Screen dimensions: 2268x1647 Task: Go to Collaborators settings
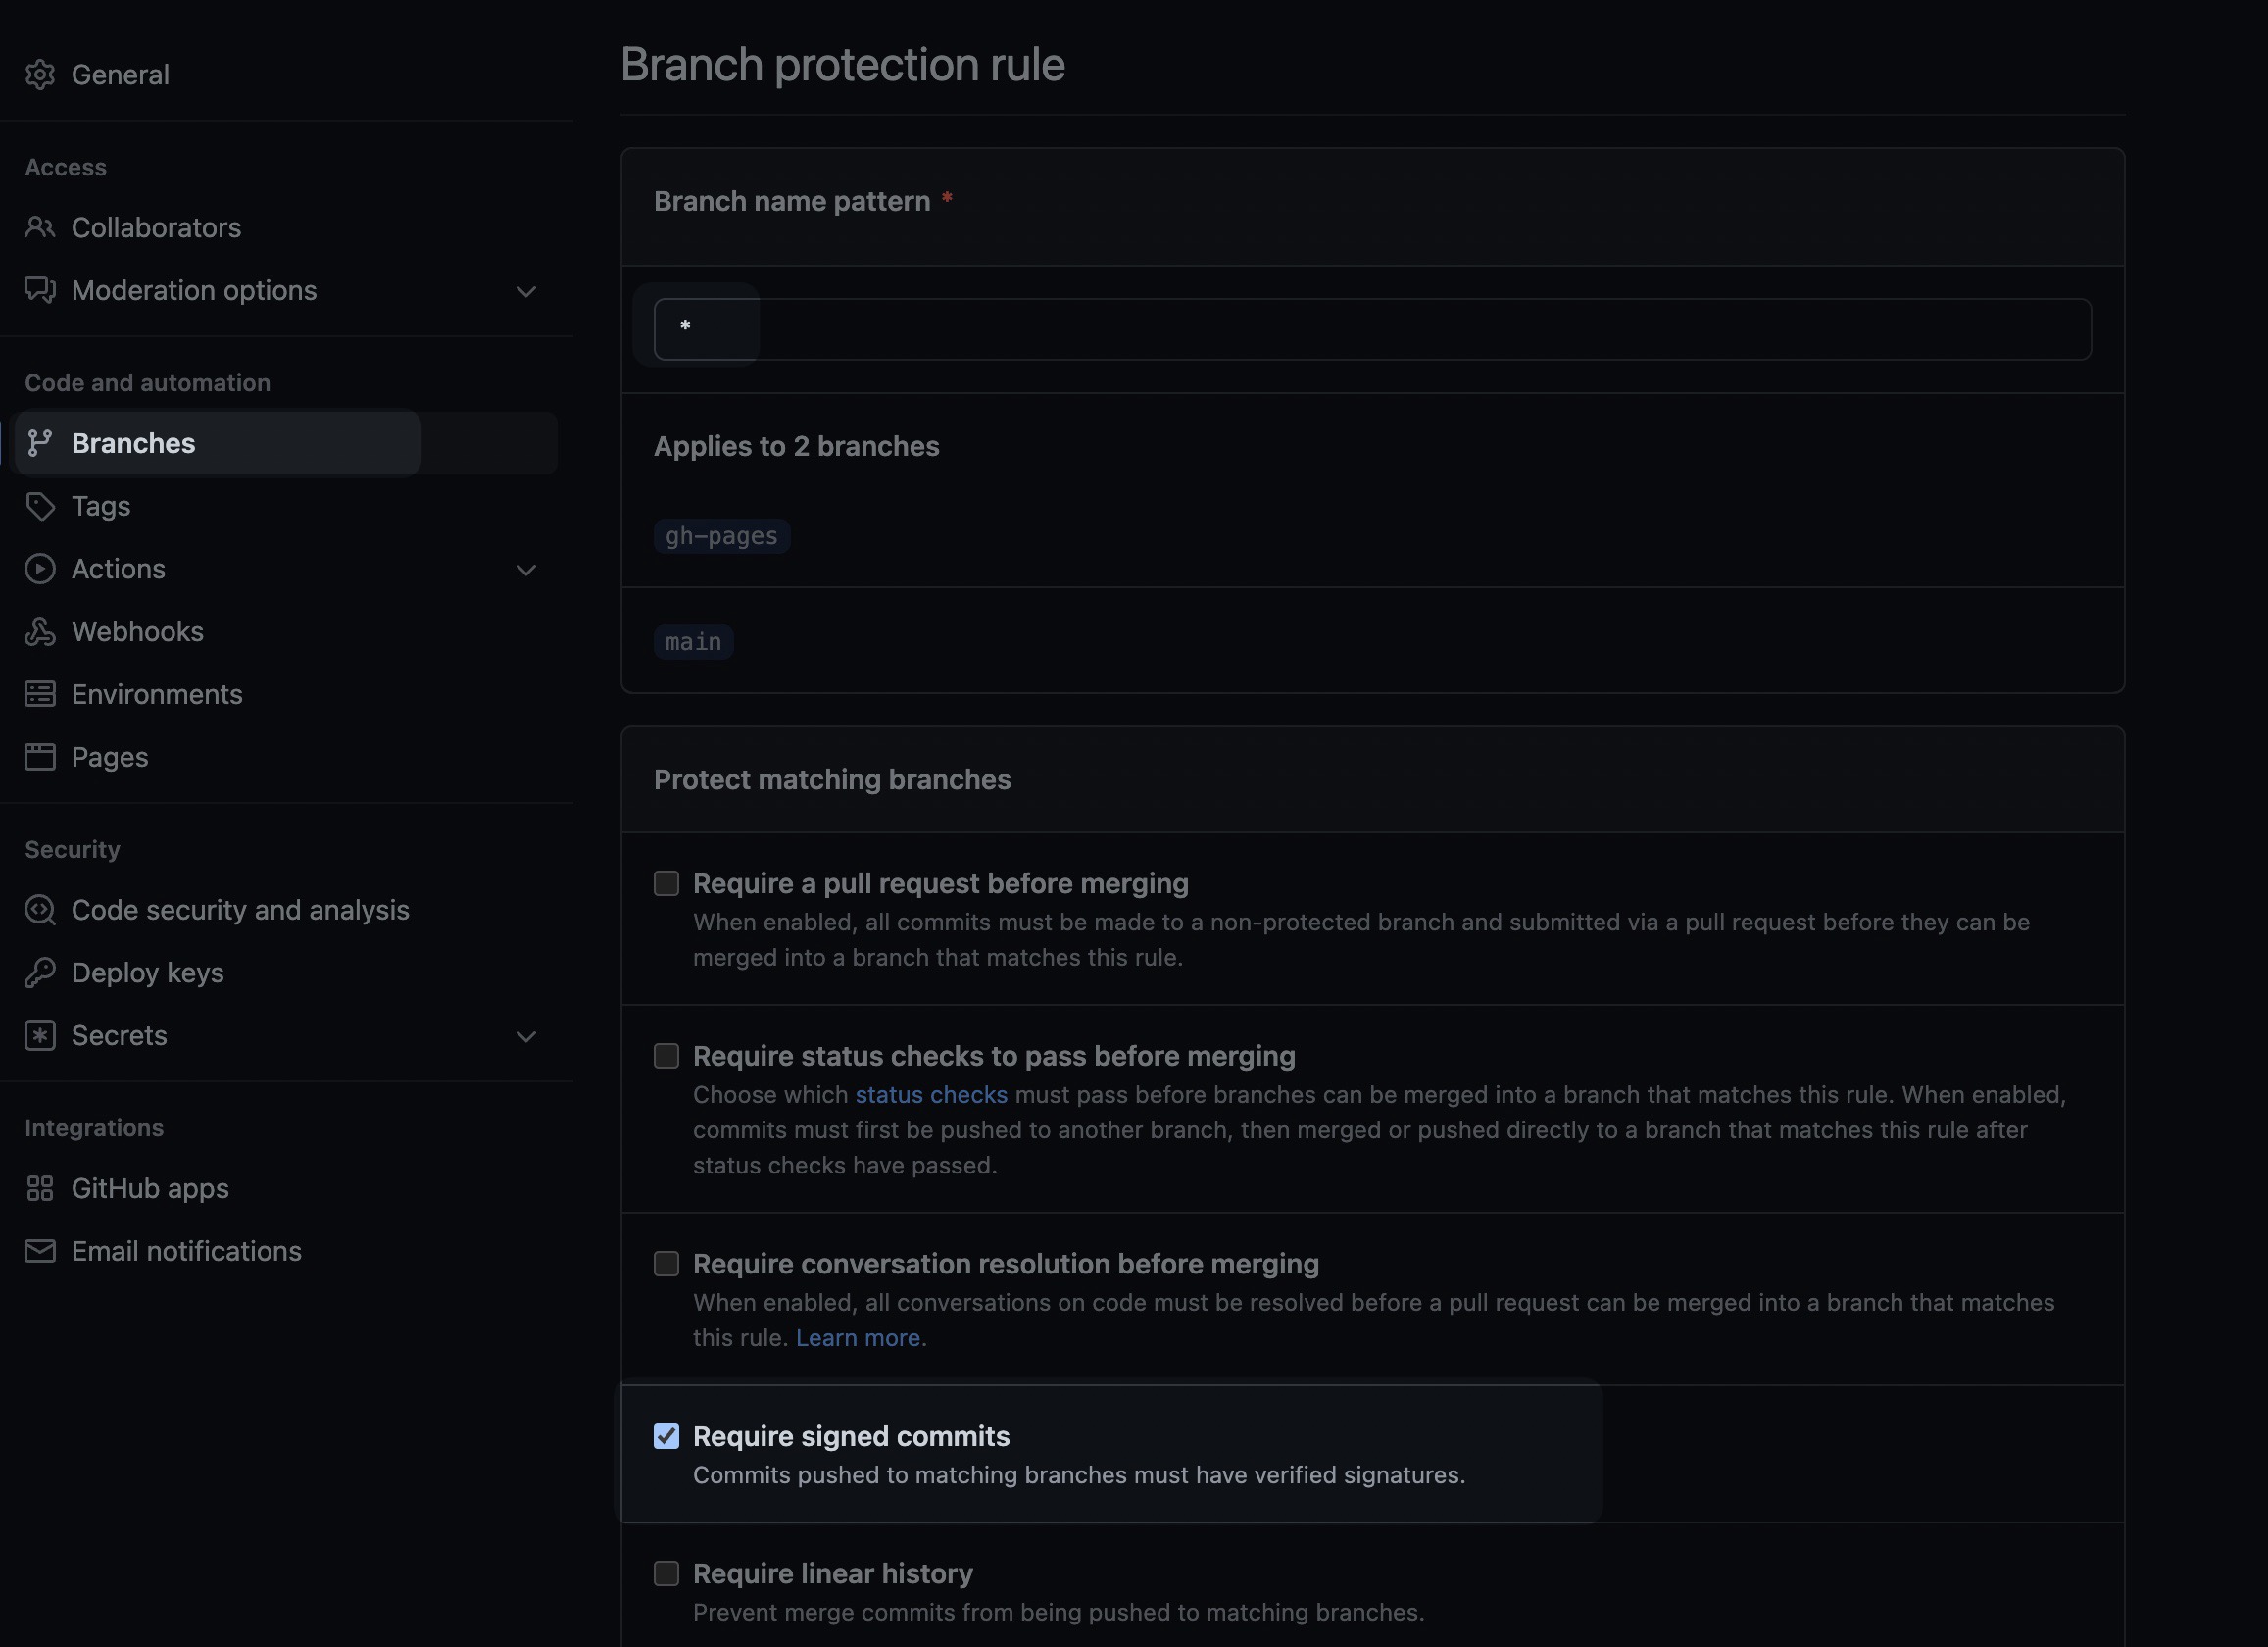tap(156, 227)
